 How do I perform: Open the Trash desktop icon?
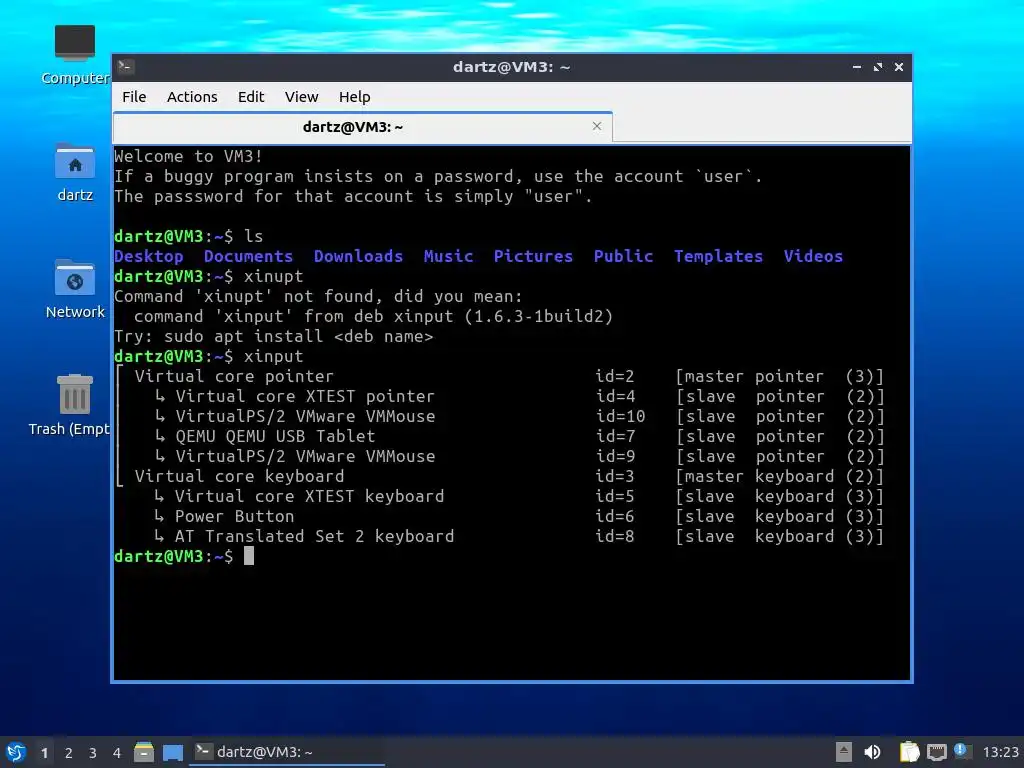tap(71, 405)
